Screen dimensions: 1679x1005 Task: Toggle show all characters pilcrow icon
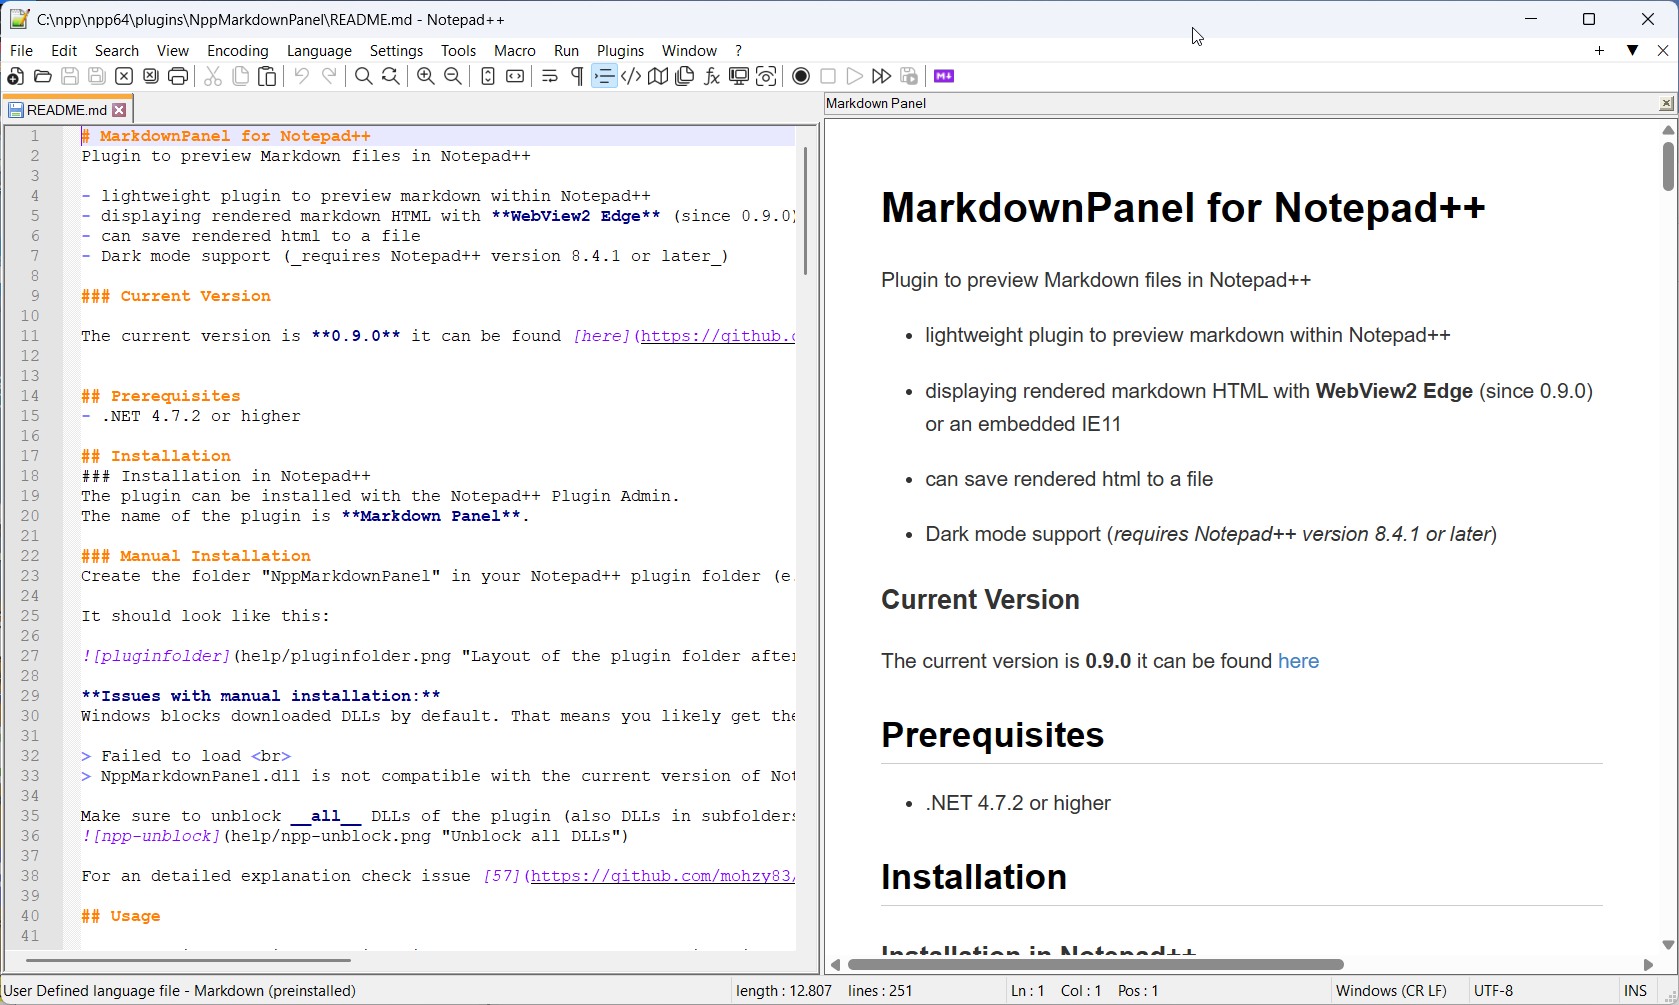pos(577,76)
